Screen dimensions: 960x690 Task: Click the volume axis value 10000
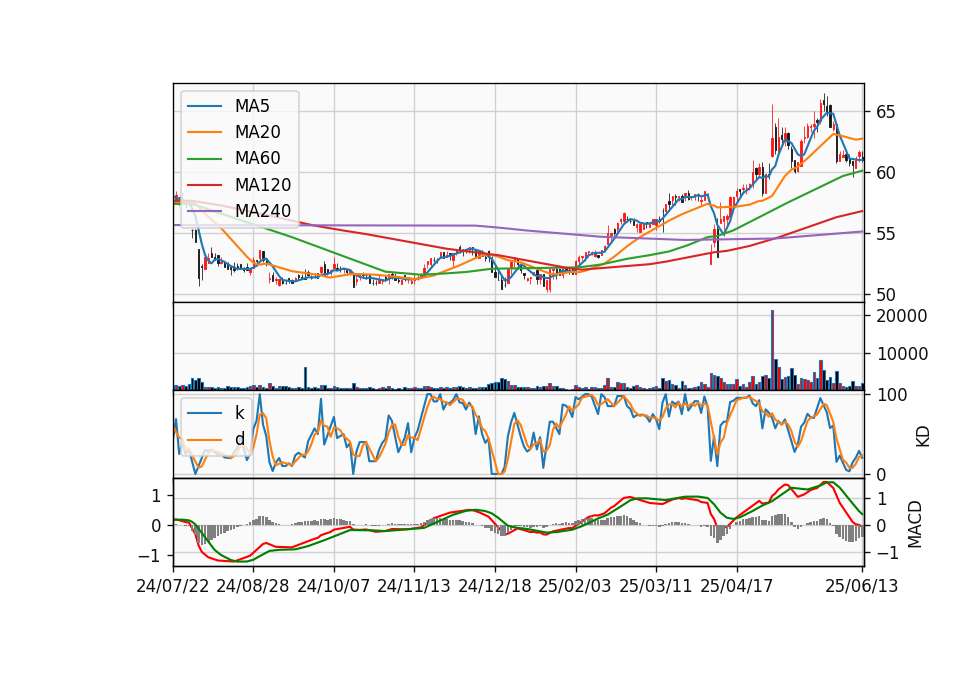click(901, 354)
